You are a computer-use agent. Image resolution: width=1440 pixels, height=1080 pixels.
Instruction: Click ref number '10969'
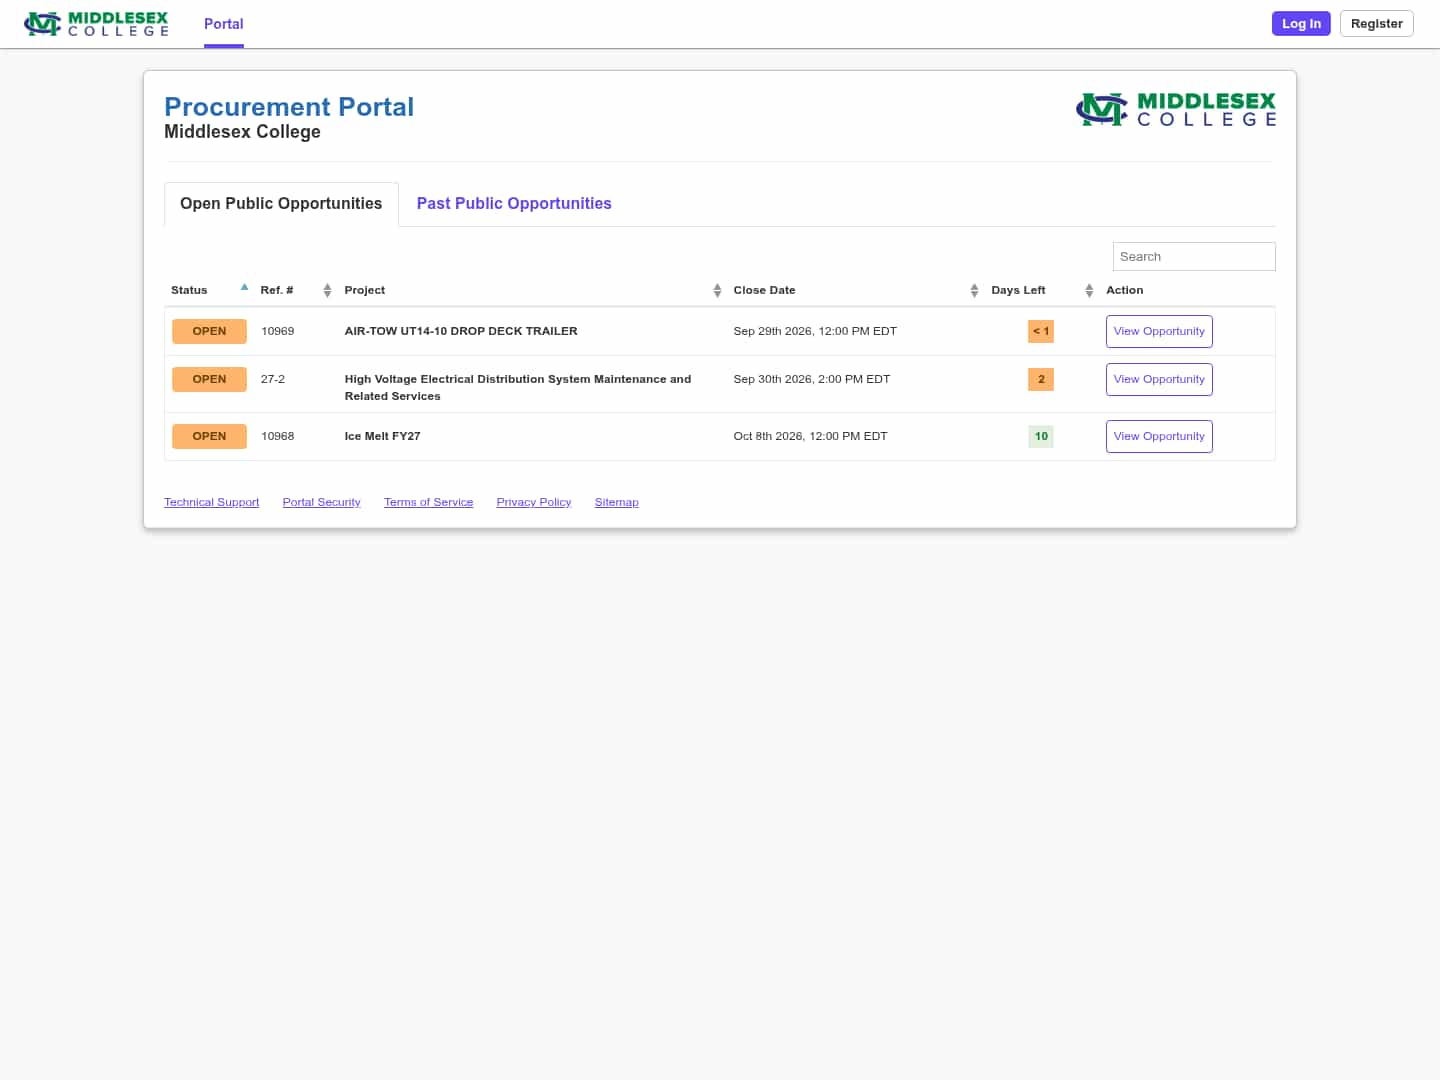[277, 331]
